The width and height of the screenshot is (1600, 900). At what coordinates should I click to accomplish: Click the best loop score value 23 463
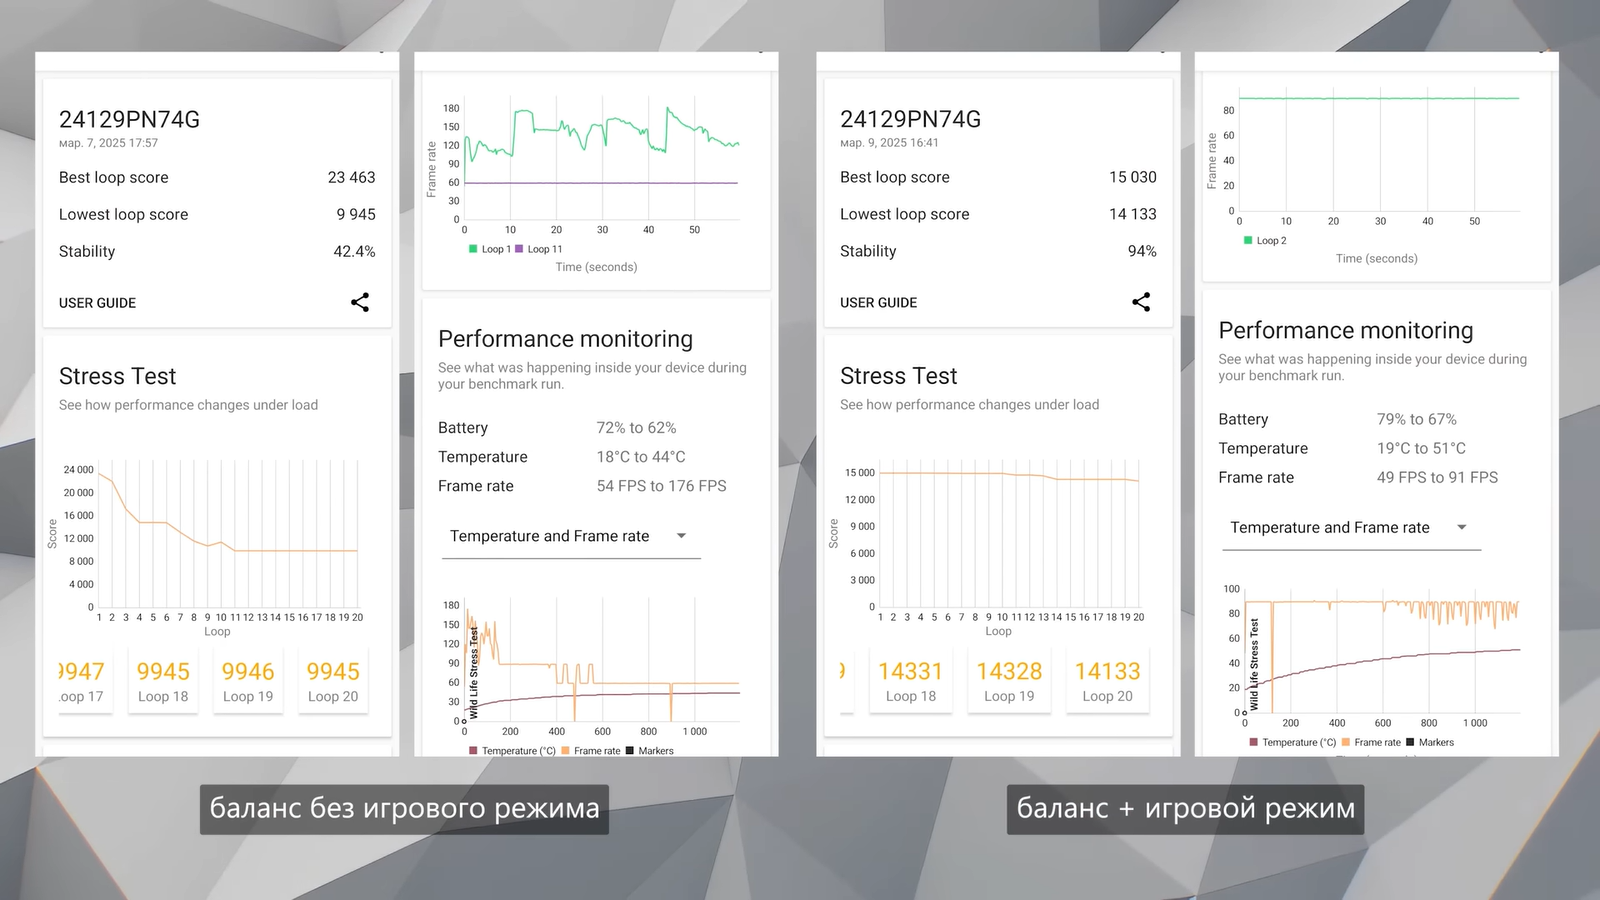[x=351, y=177]
